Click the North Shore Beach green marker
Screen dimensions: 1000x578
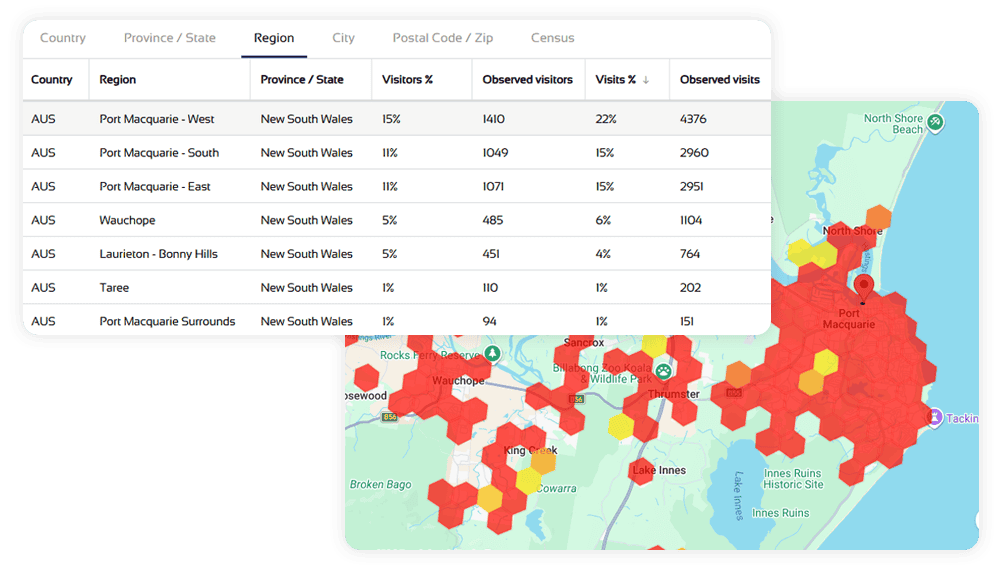coord(935,122)
